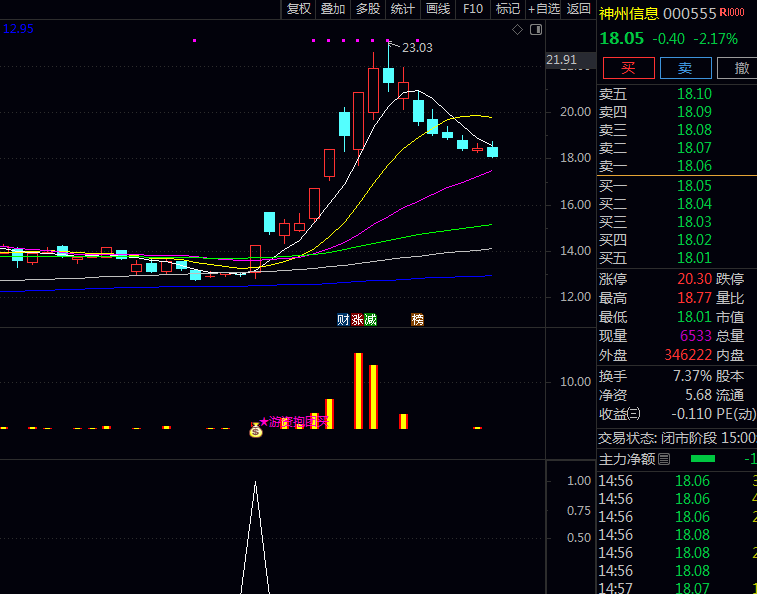The width and height of the screenshot is (757, 594).
Task: Click the green 减 event marker
Action: [x=371, y=320]
